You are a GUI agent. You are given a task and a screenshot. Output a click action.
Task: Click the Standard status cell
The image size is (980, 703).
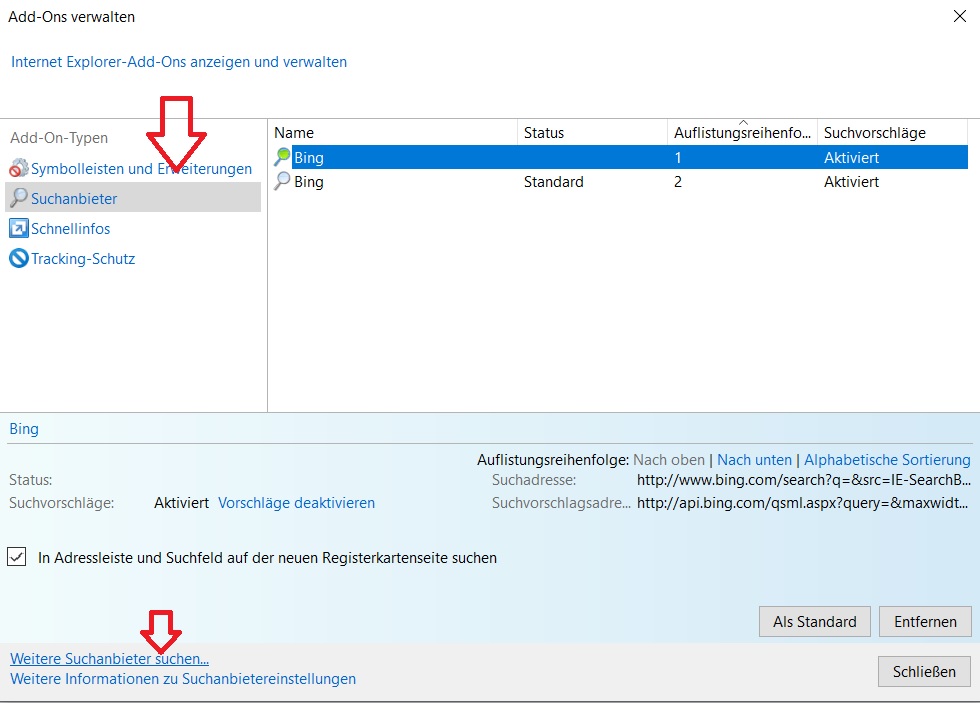click(554, 182)
